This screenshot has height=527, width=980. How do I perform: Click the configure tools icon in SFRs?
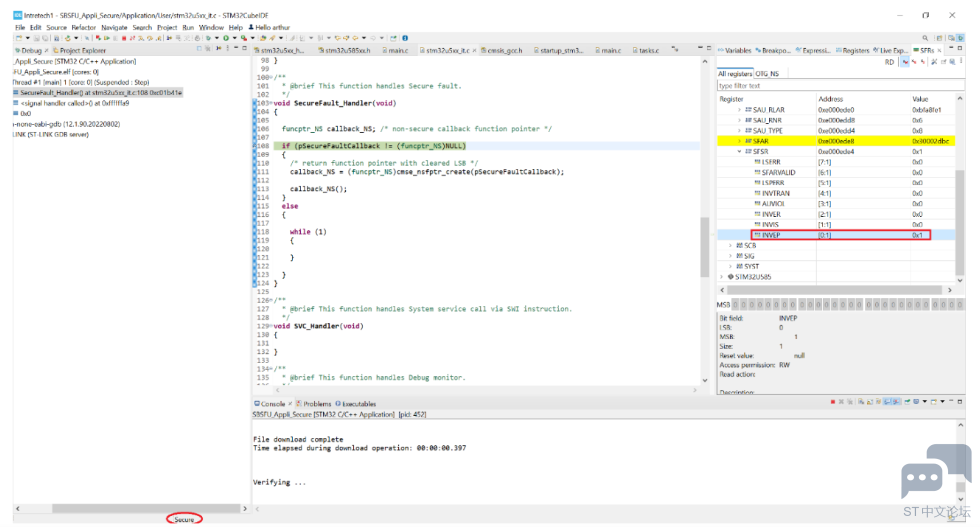(x=934, y=62)
